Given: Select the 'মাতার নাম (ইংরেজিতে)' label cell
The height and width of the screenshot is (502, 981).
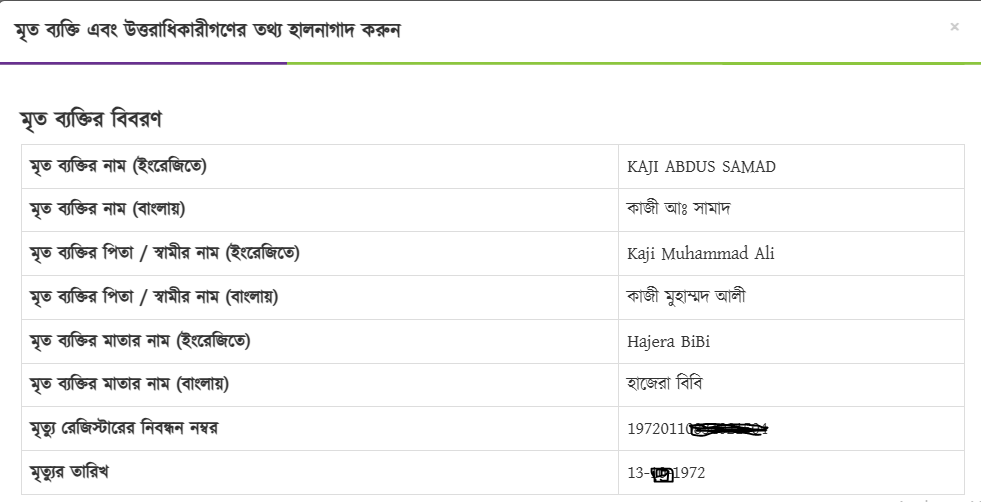Looking at the screenshot, I should point(140,341).
